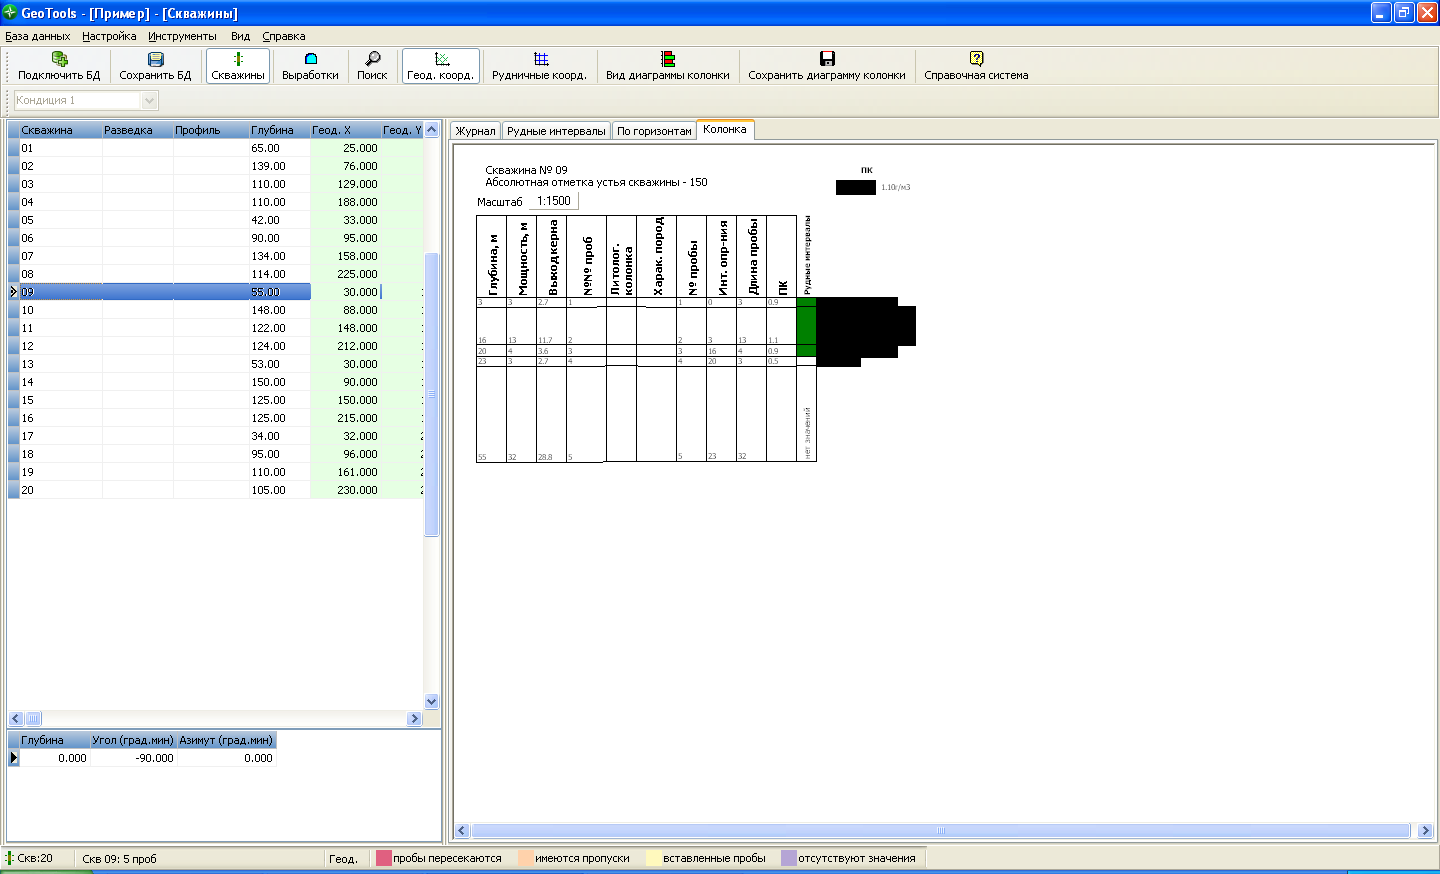
Task: Select the Колонка tab
Action: click(725, 129)
